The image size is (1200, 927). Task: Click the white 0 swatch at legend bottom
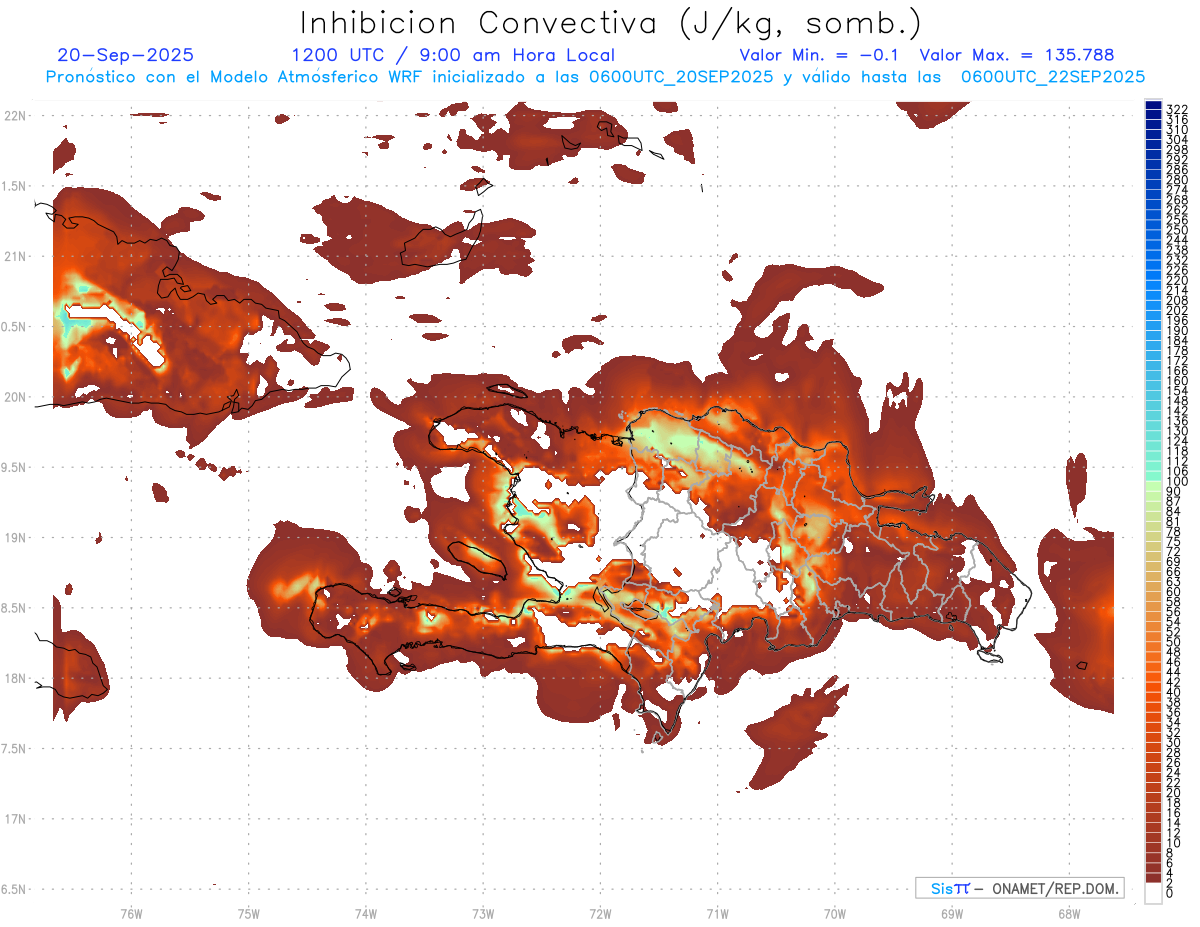[x=1153, y=892]
